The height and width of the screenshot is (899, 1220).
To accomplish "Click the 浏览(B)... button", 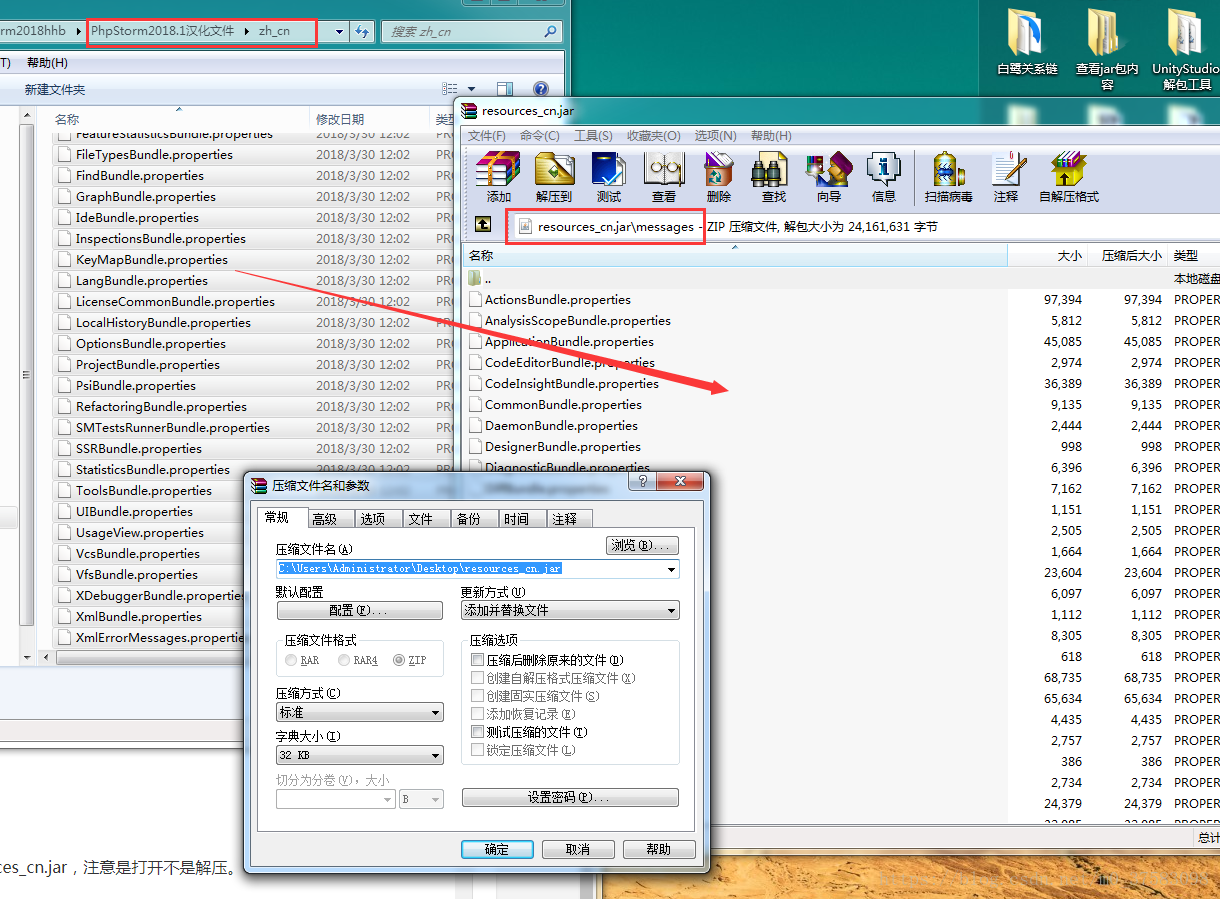I will tap(643, 545).
